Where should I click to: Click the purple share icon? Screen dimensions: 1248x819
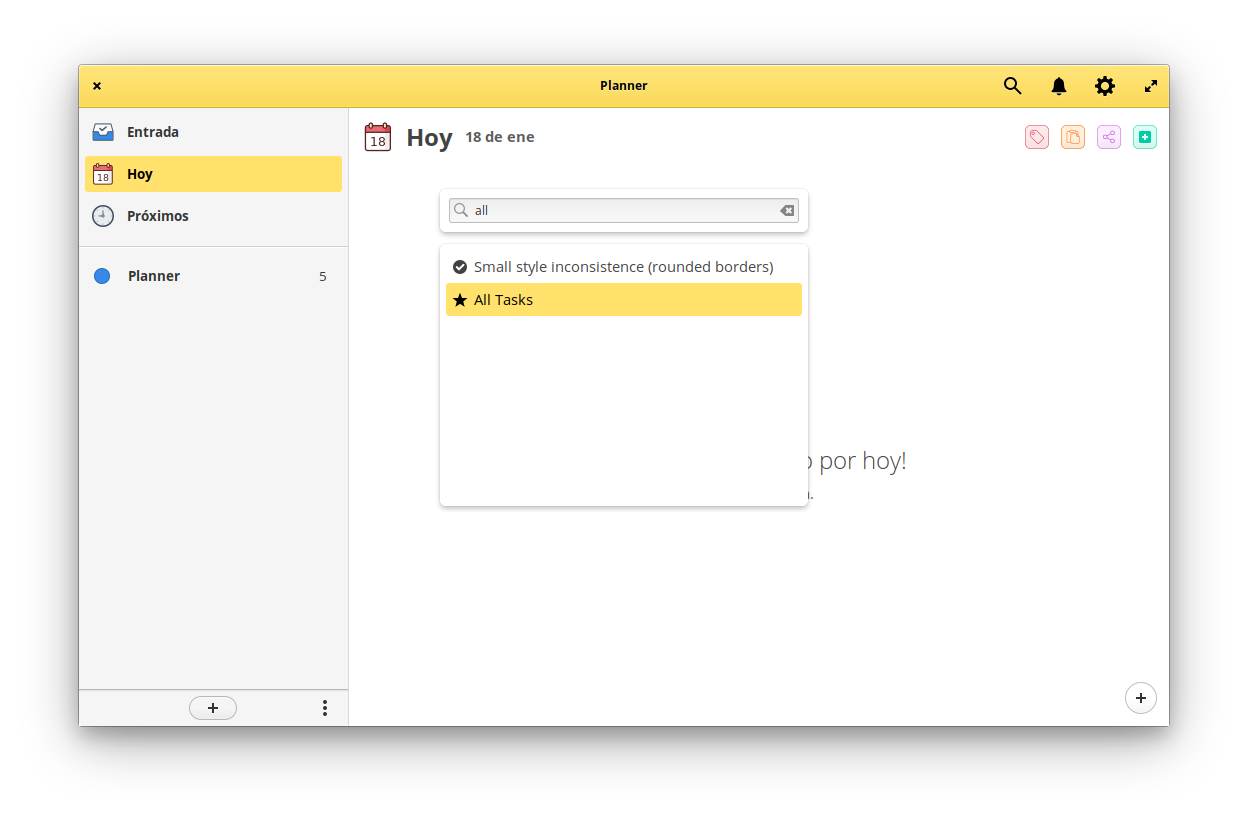click(1109, 137)
